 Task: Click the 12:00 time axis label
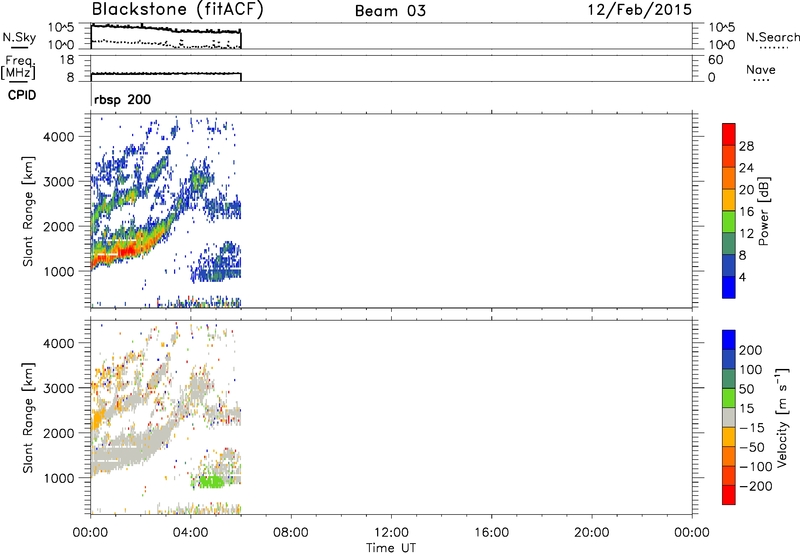pyautogui.click(x=391, y=533)
